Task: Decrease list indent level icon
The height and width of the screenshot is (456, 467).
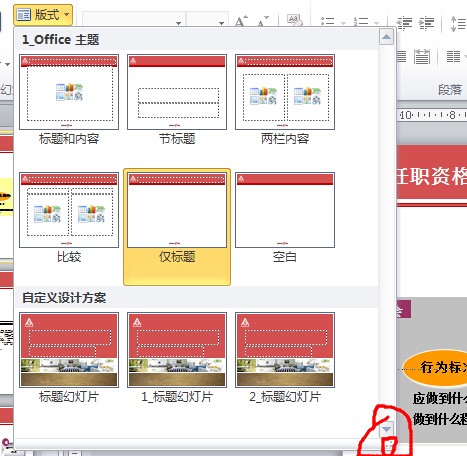Action: pos(404,23)
